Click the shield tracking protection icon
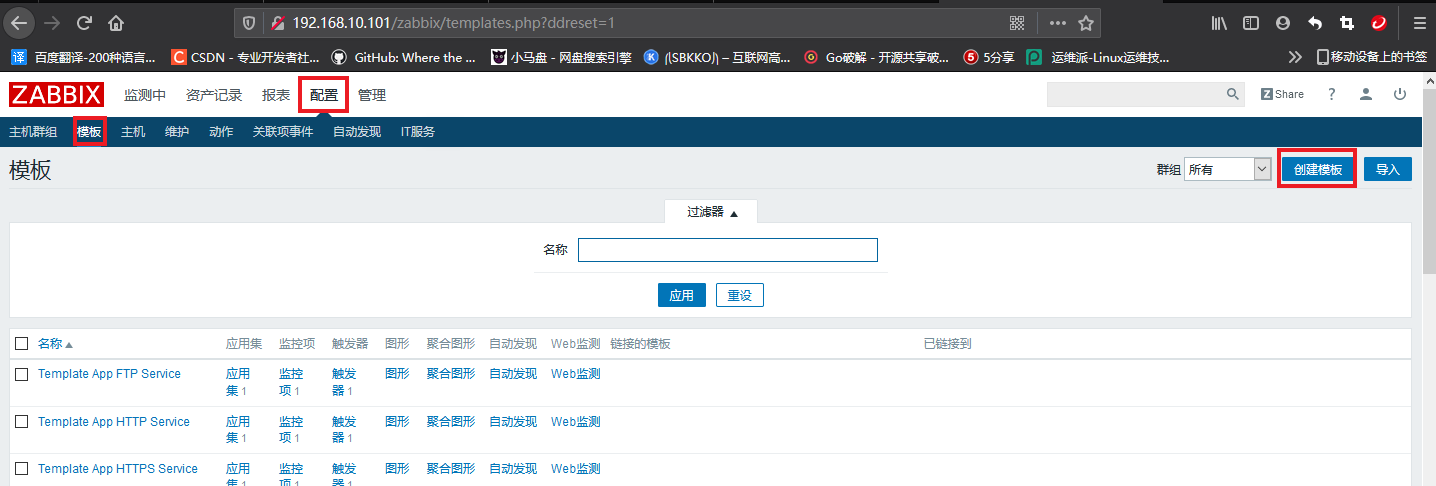 tap(250, 22)
